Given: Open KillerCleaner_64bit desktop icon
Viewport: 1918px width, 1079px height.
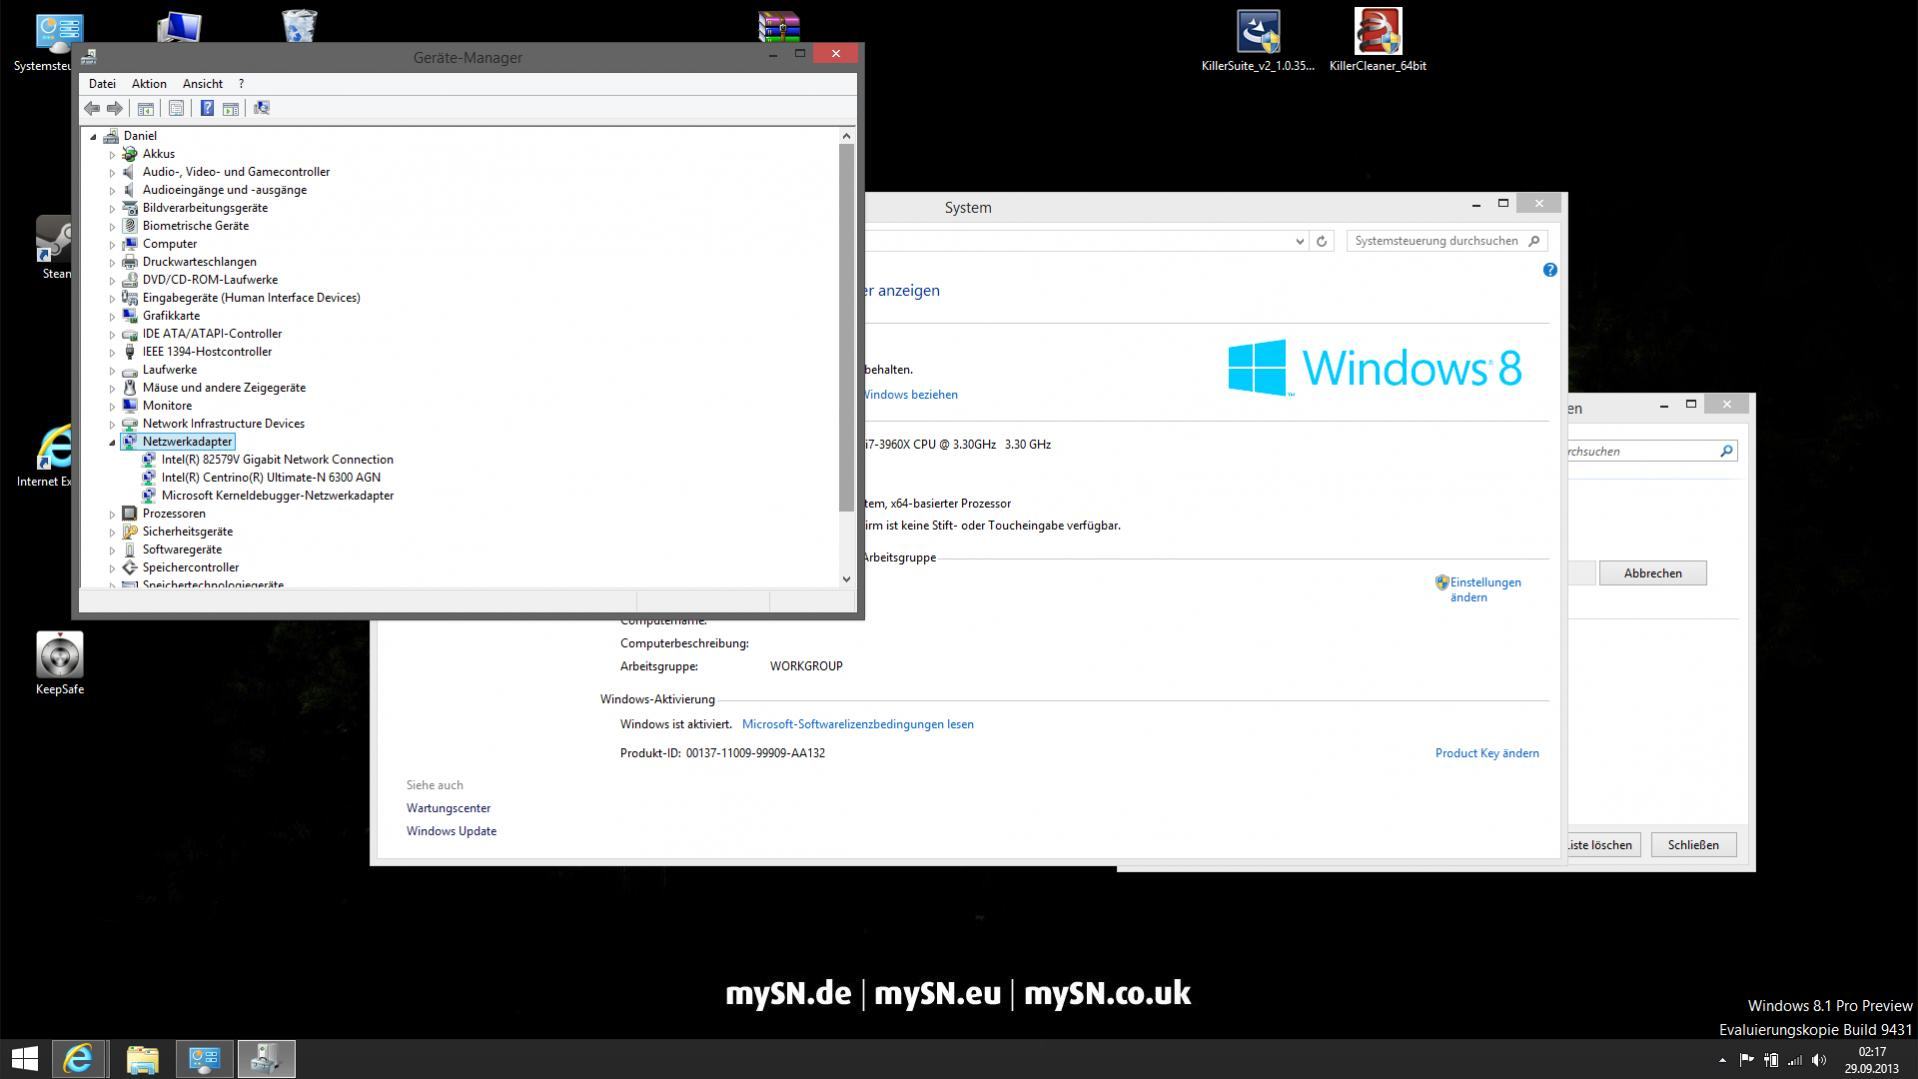Looking at the screenshot, I should (x=1378, y=41).
